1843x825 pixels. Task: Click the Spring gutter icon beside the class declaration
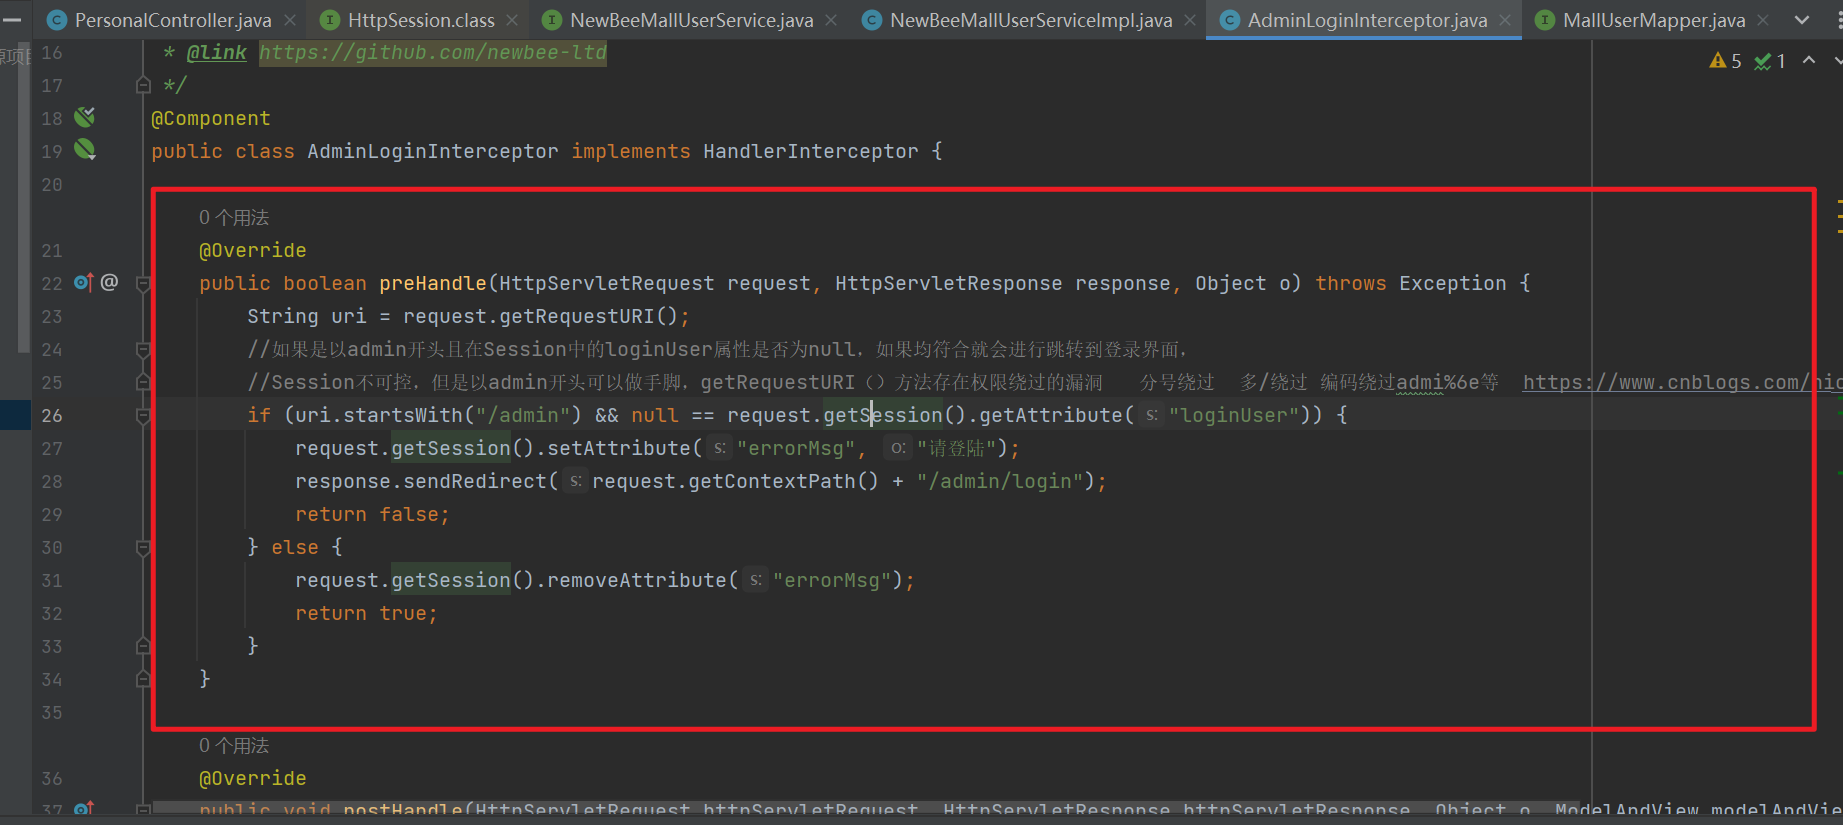[85, 151]
